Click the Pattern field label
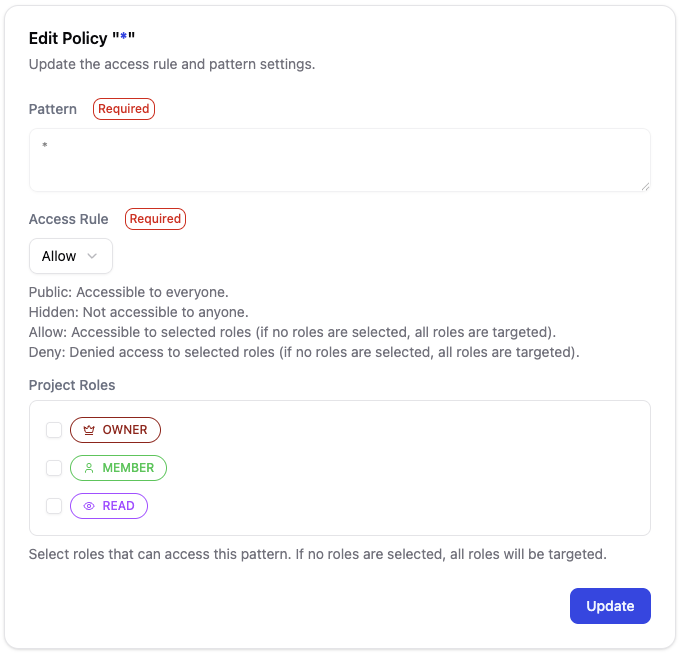This screenshot has height=656, width=682. tap(53, 109)
